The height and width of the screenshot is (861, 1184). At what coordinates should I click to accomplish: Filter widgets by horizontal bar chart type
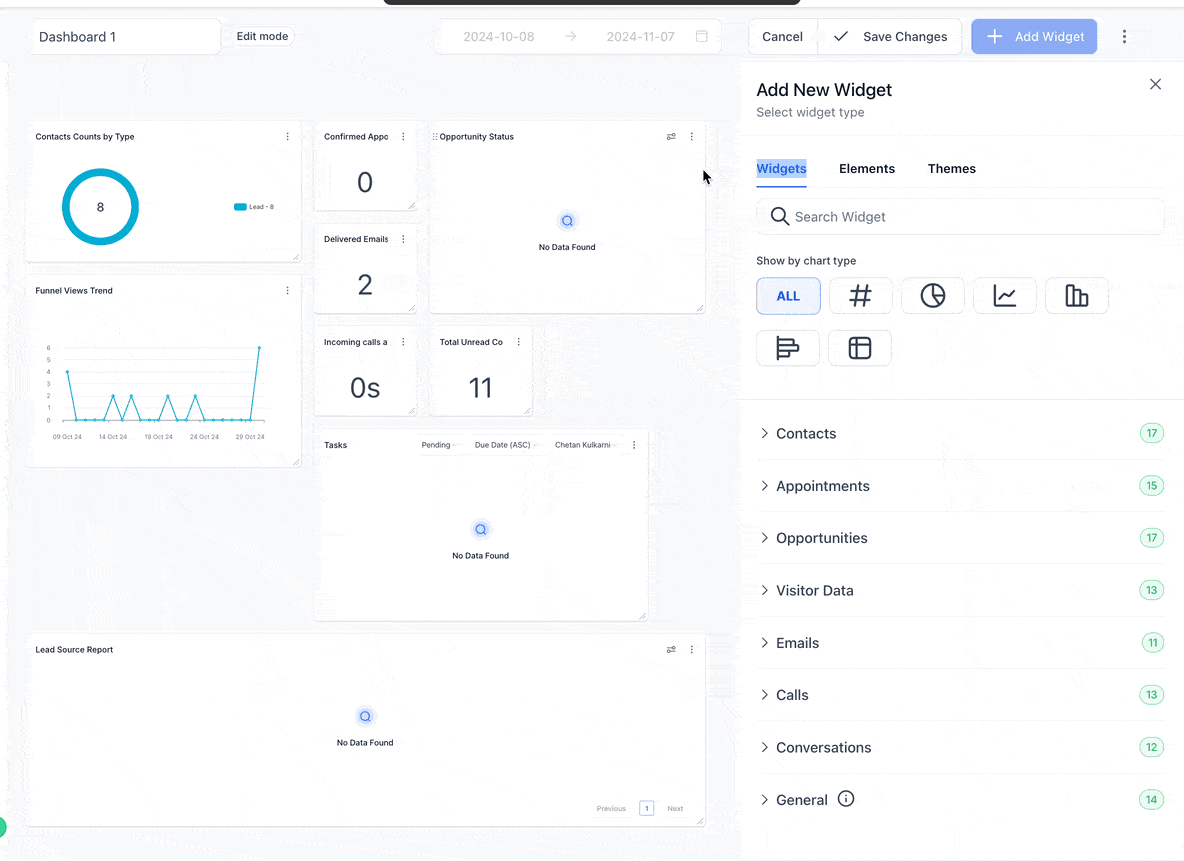click(788, 348)
